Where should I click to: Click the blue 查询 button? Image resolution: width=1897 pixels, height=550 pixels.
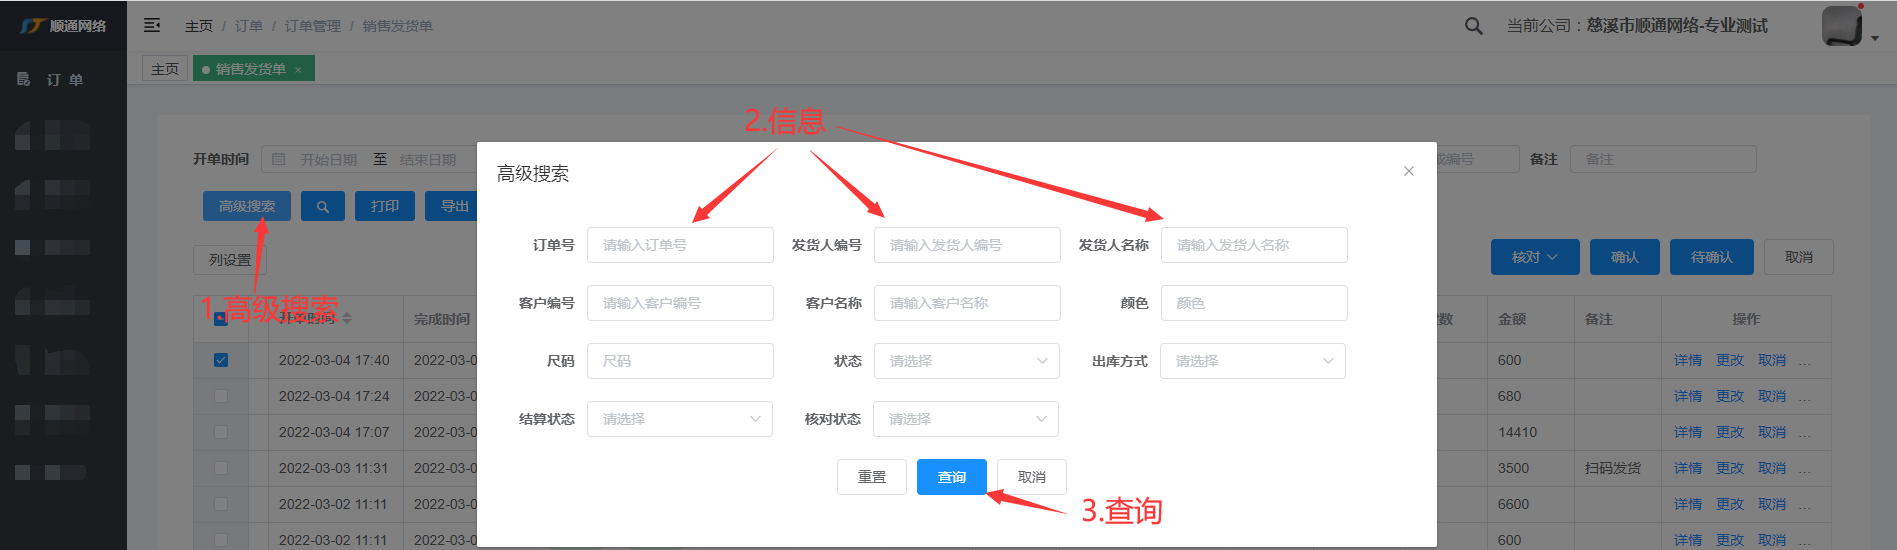click(x=951, y=477)
